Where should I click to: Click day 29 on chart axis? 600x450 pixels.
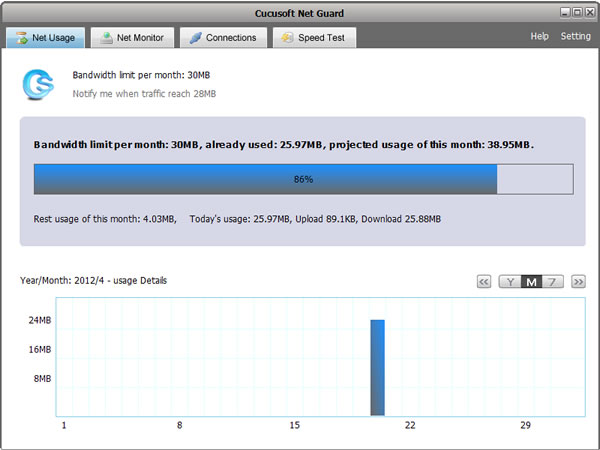525,425
